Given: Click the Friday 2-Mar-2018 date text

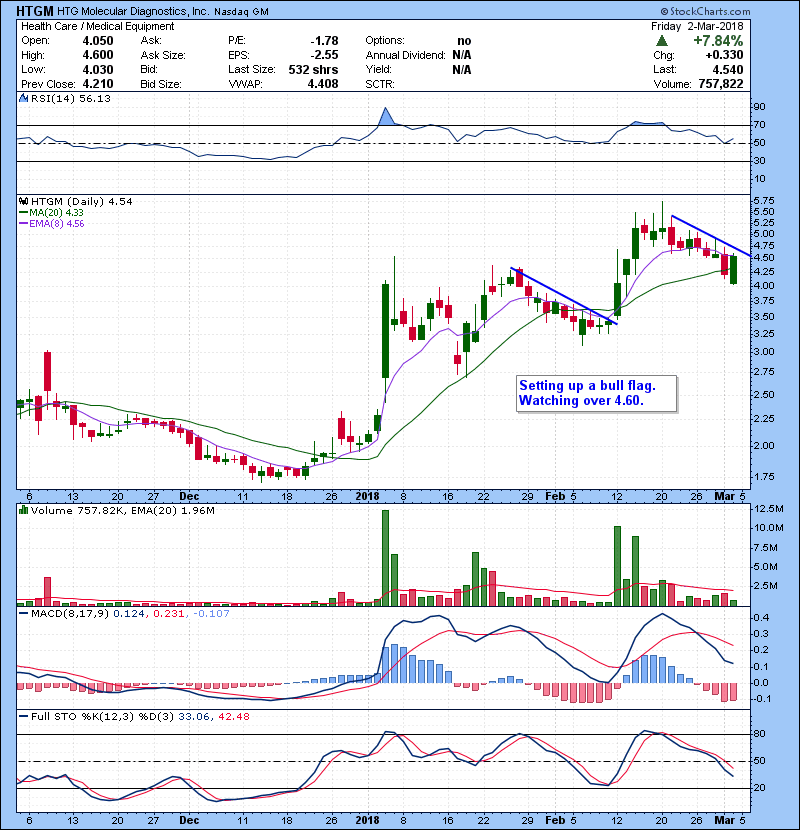Looking at the screenshot, I should click(697, 26).
